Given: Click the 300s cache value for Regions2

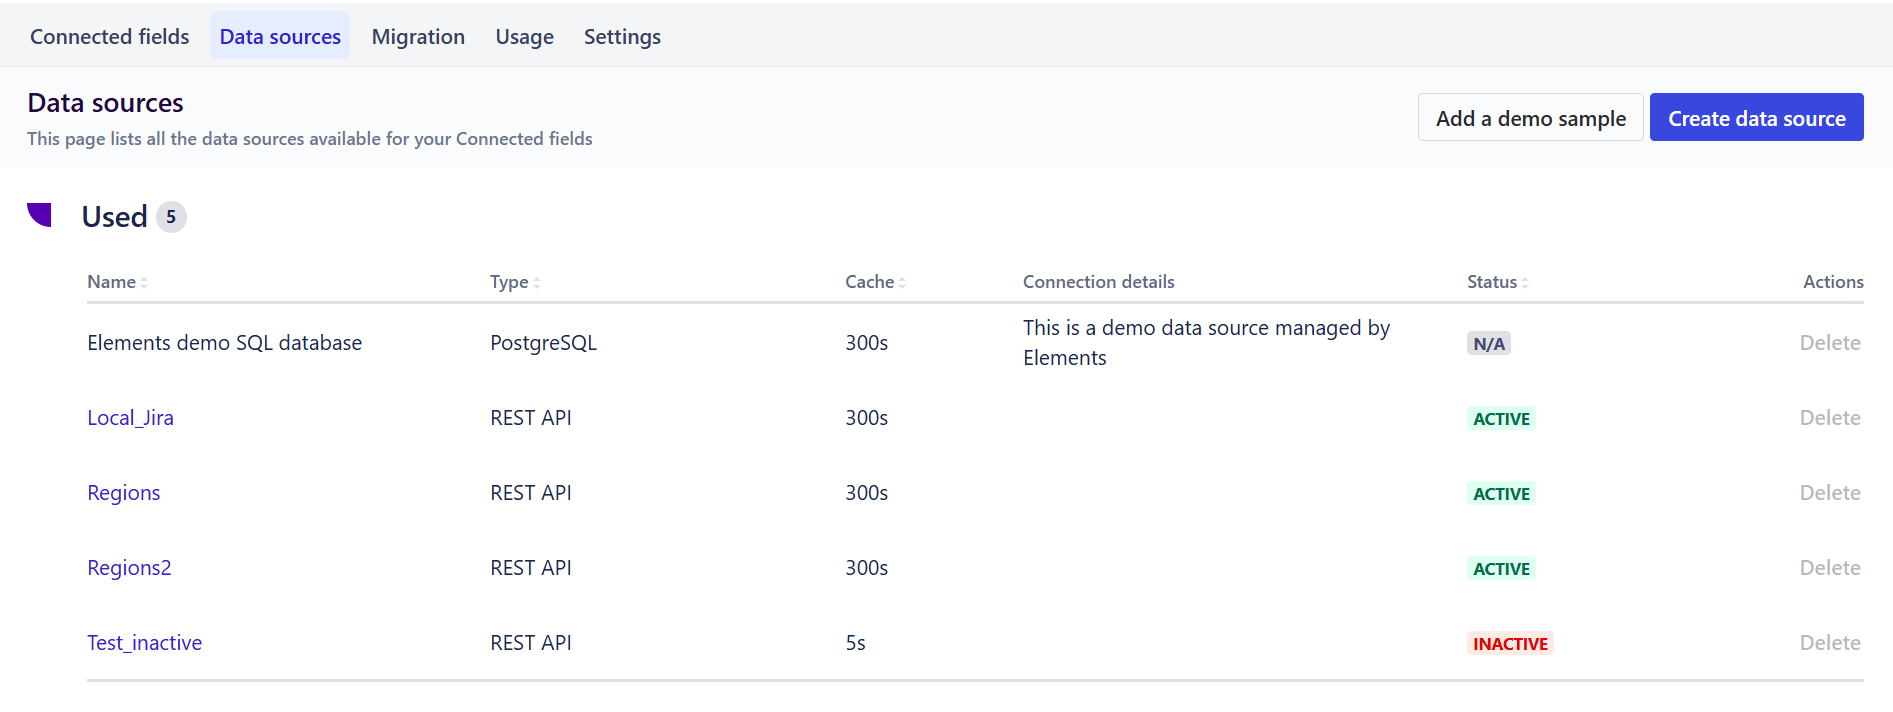Looking at the screenshot, I should 866,568.
